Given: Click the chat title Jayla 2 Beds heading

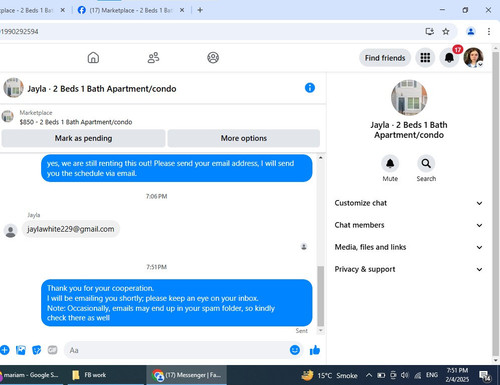Looking at the screenshot, I should (102, 89).
